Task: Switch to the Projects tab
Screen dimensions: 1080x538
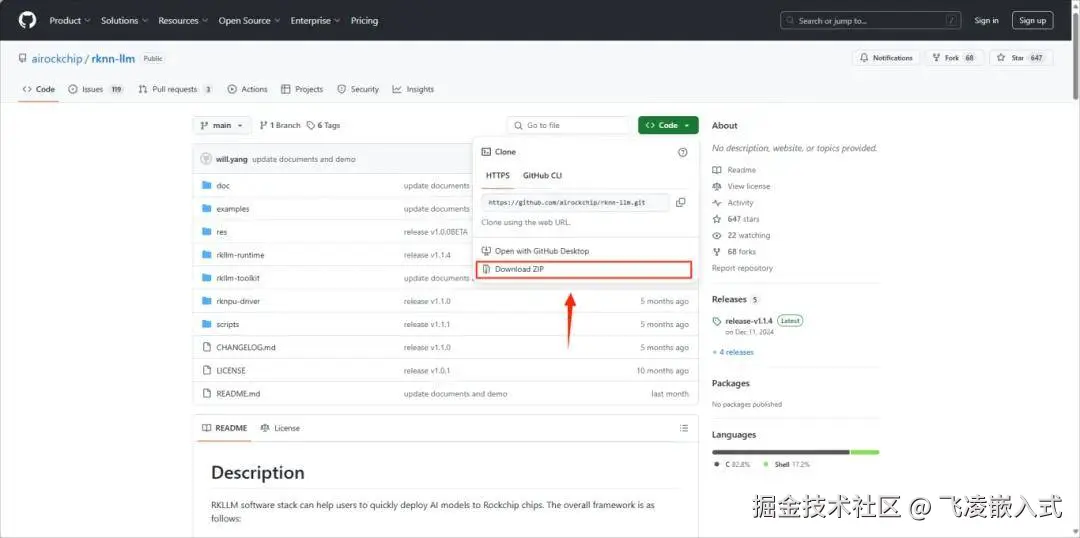Action: [x=302, y=90]
